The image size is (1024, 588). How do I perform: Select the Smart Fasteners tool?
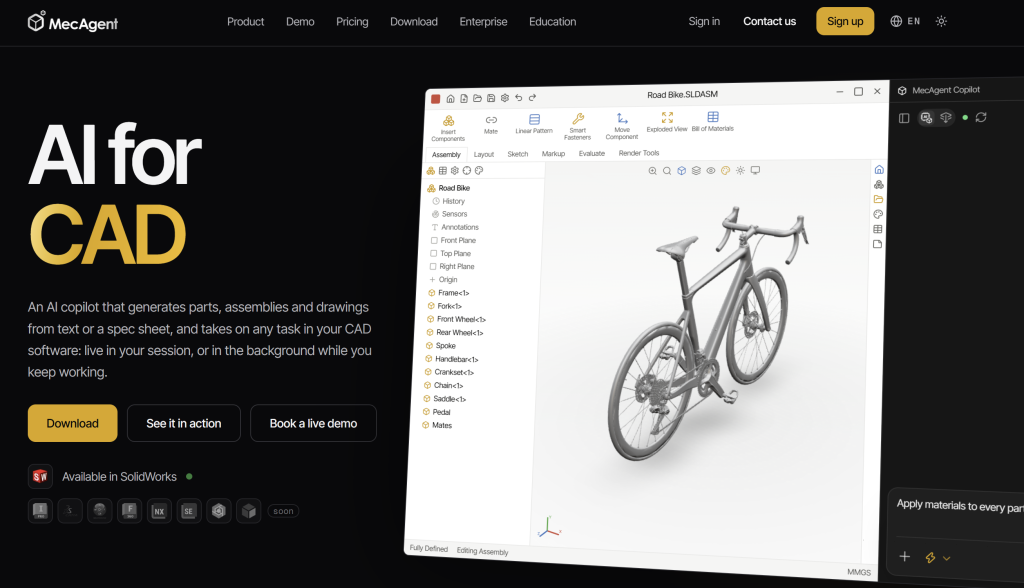(578, 126)
